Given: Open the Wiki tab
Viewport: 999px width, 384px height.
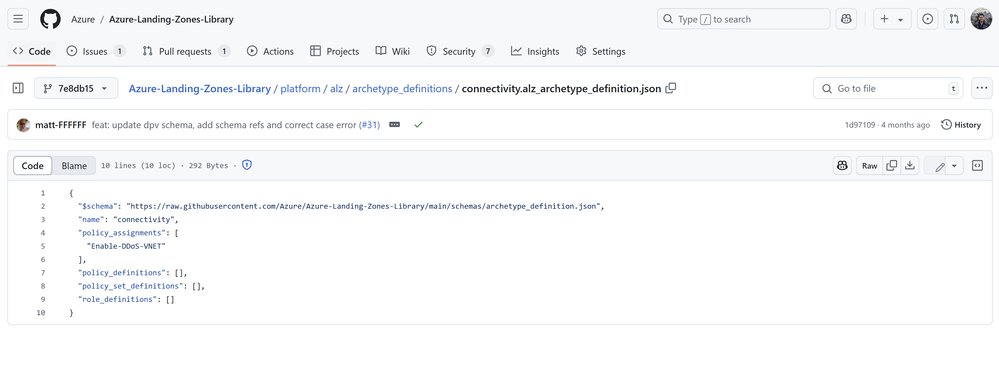Looking at the screenshot, I should point(392,52).
